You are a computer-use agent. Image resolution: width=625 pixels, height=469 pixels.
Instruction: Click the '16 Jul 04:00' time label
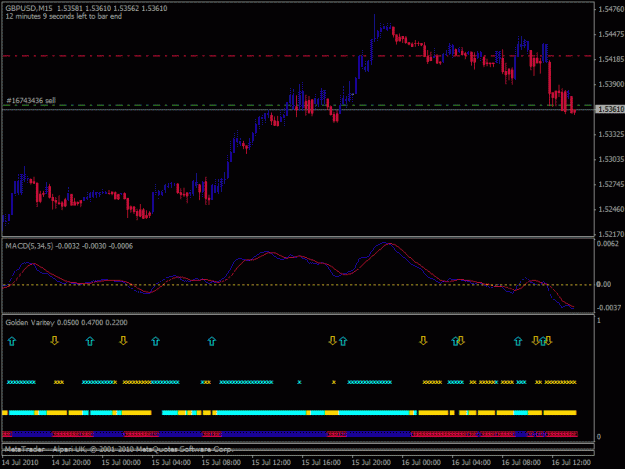(471, 462)
